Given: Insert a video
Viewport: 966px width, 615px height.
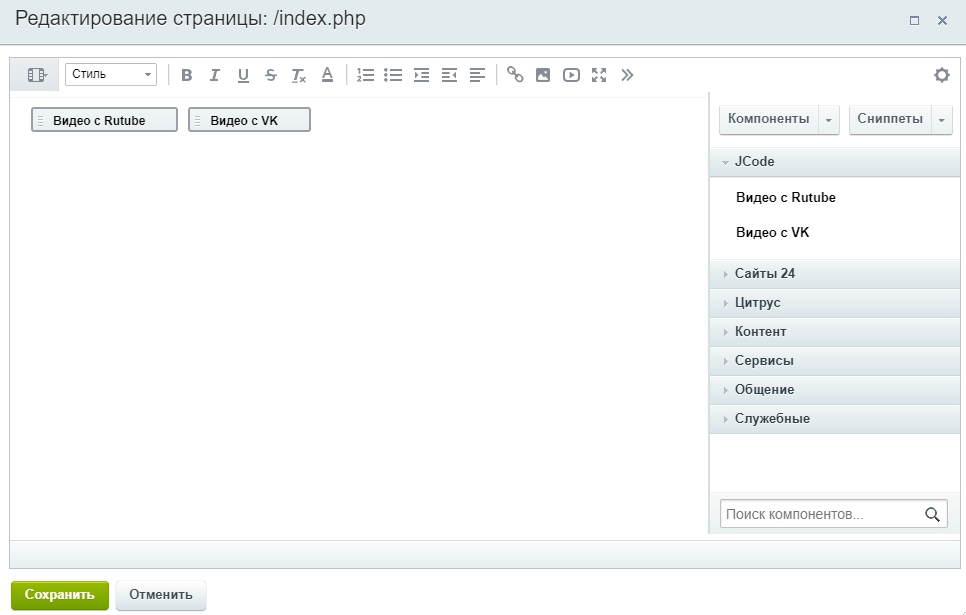Looking at the screenshot, I should pos(571,75).
